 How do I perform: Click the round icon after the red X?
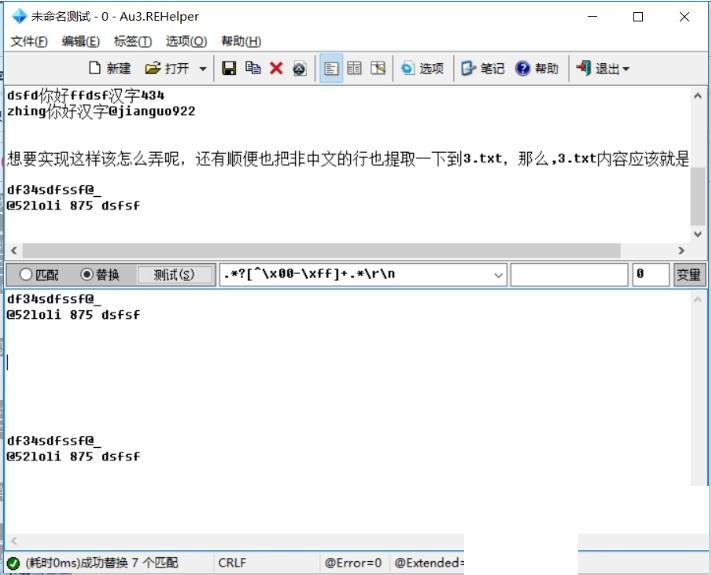(299, 69)
